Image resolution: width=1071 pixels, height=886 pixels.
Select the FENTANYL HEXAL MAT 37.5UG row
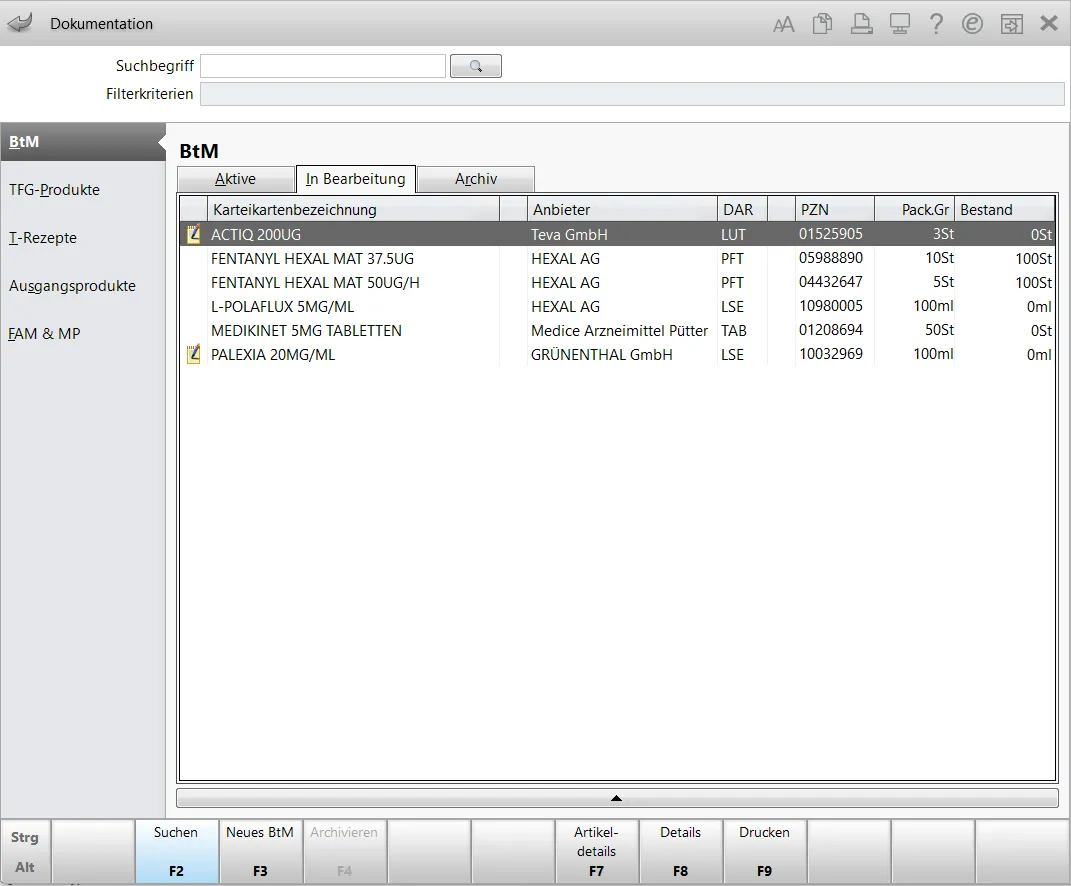coord(617,259)
